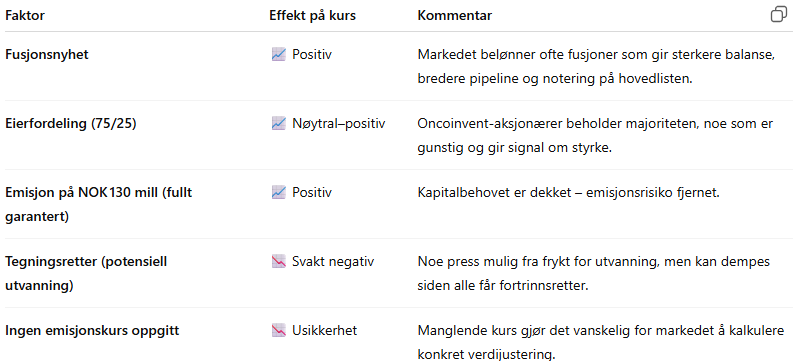Click the Fusjonsnyhet row label
This screenshot has width=797, height=362.
(x=47, y=54)
